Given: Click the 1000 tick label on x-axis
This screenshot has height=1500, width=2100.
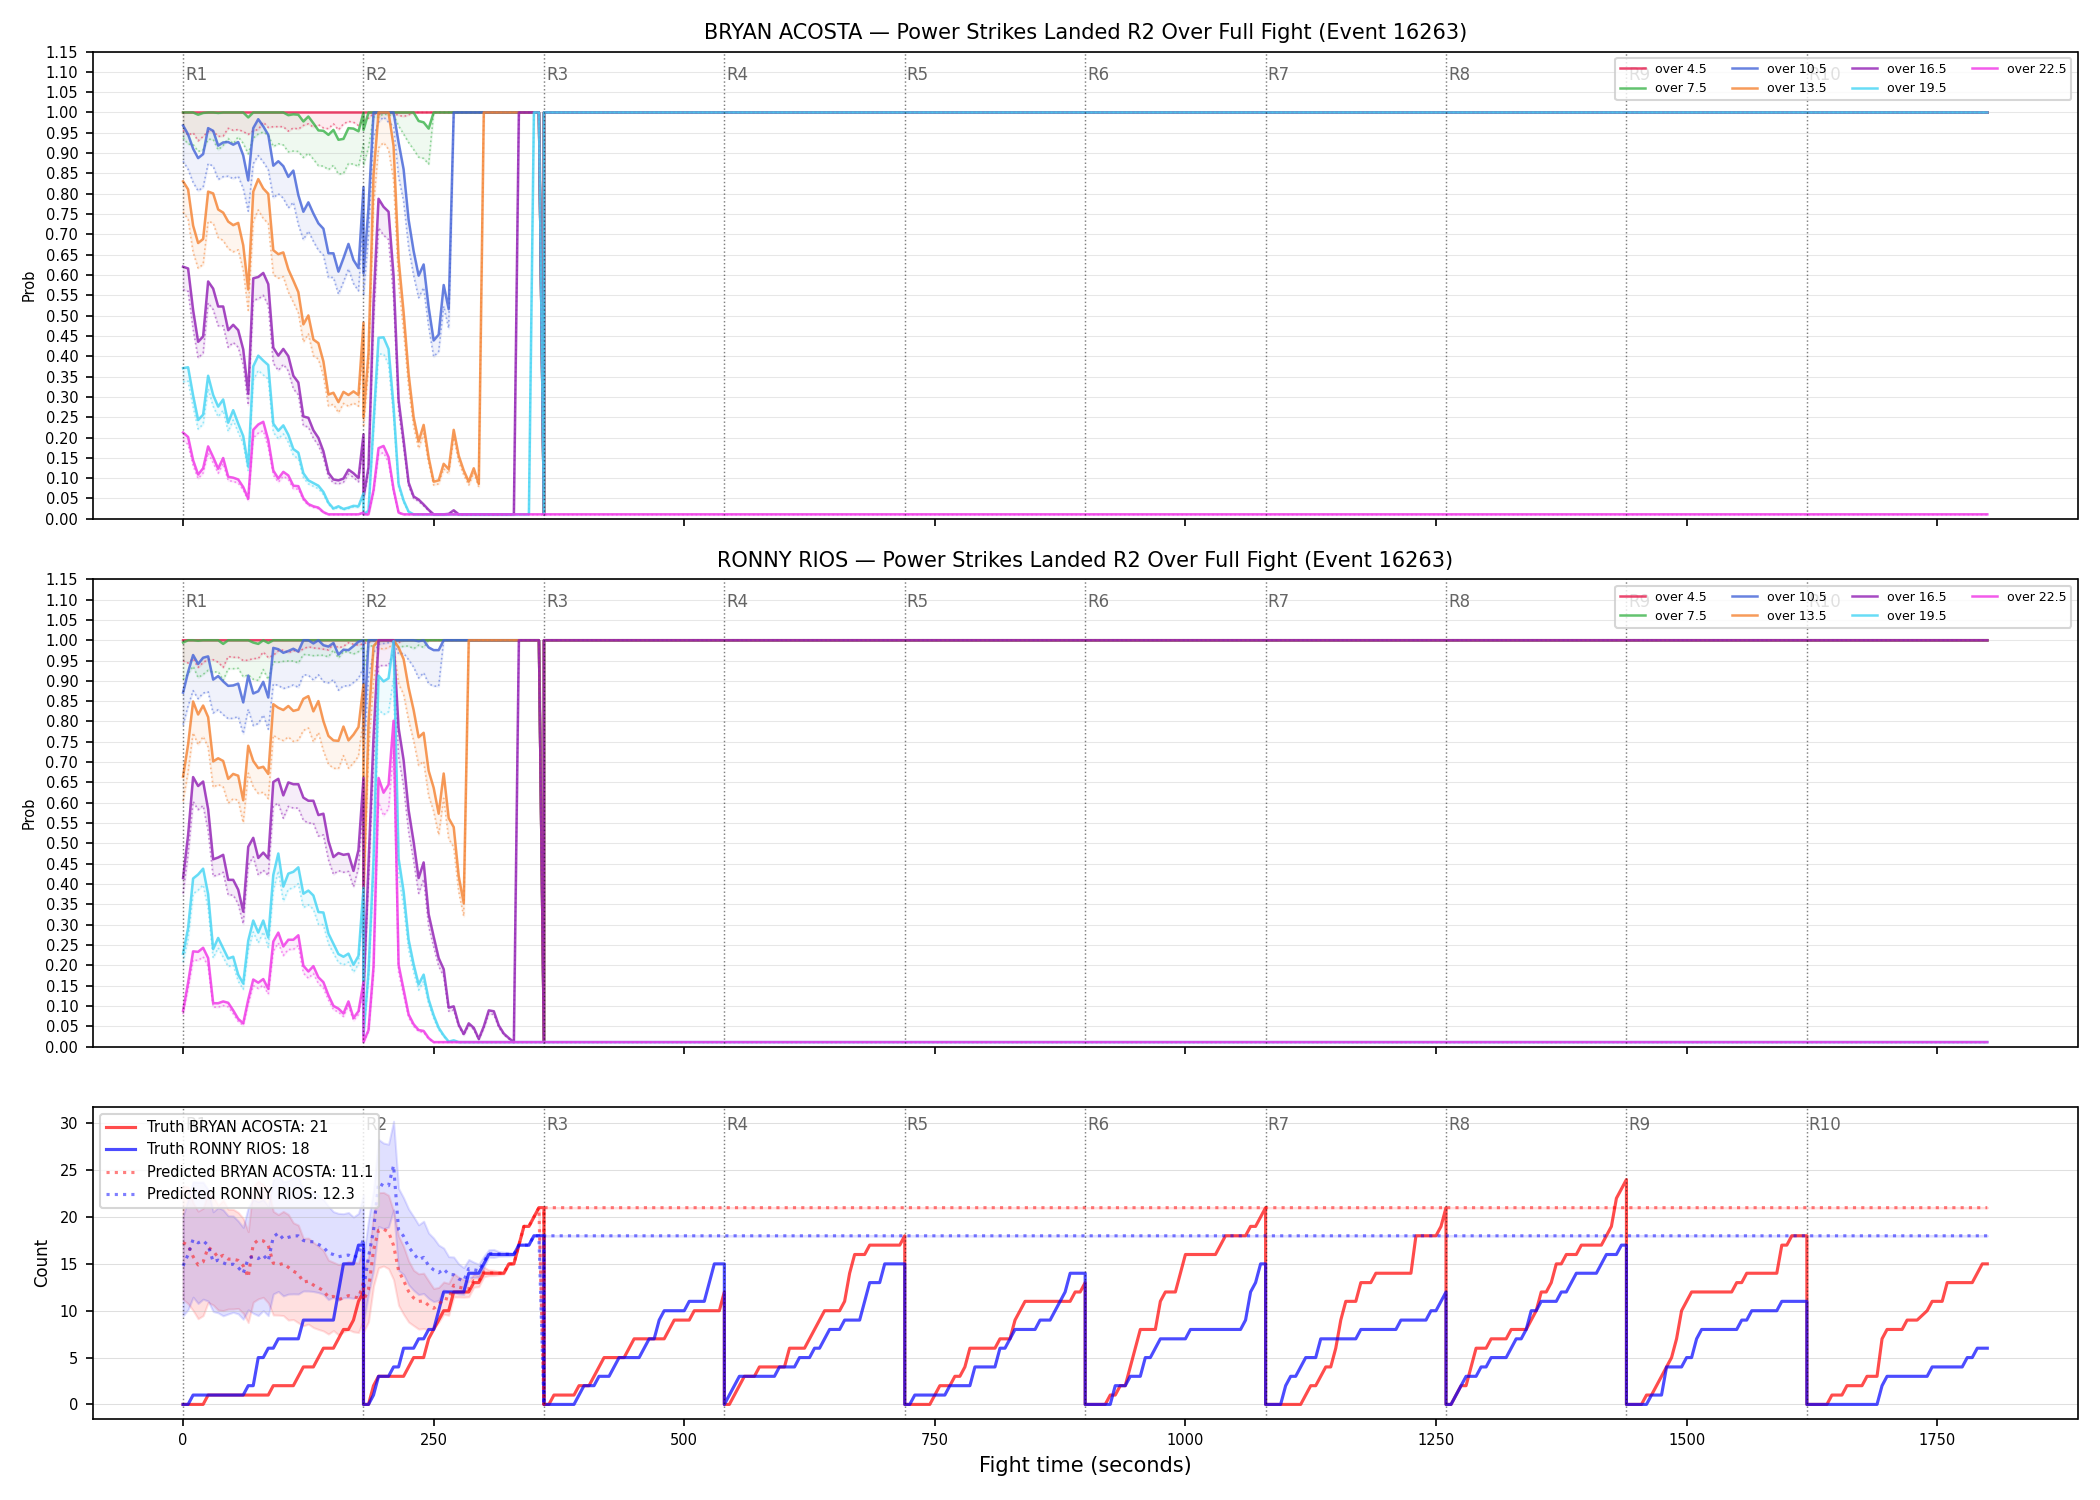Looking at the screenshot, I should coord(1185,1440).
